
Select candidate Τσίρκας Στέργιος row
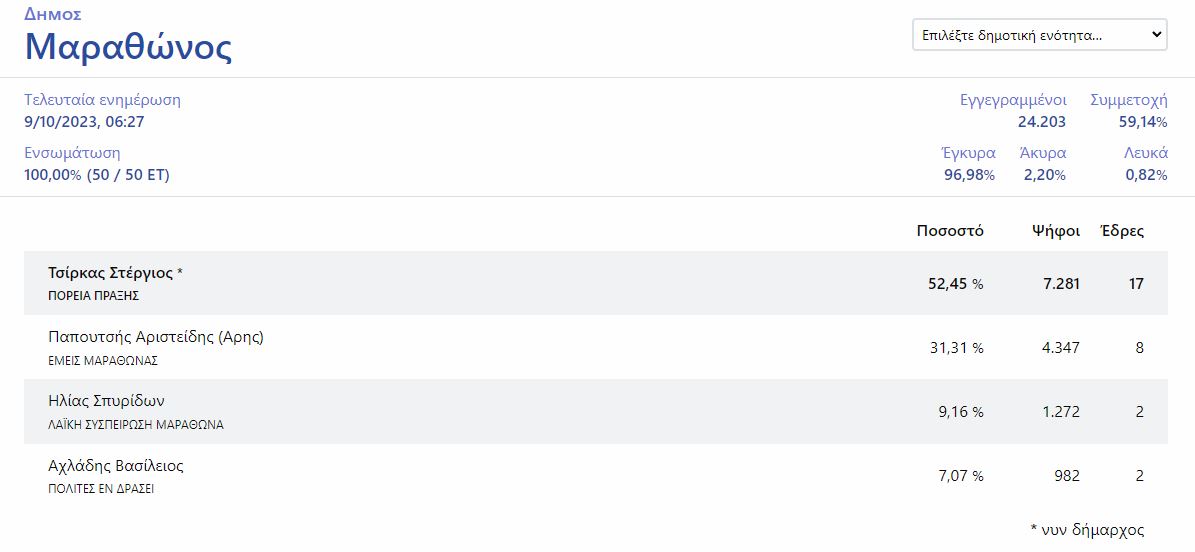[x=115, y=273]
